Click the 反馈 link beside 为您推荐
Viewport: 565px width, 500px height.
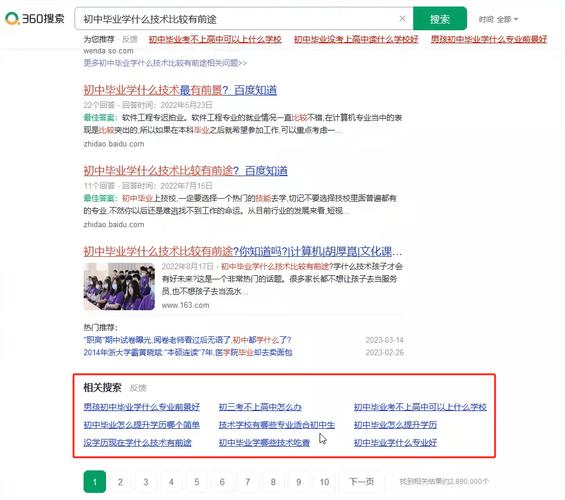(130, 39)
